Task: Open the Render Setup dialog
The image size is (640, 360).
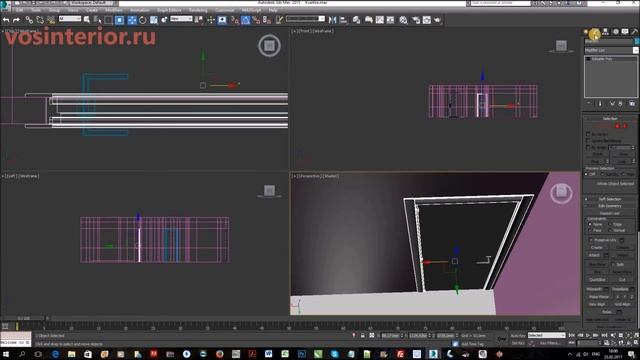Action: point(416,20)
